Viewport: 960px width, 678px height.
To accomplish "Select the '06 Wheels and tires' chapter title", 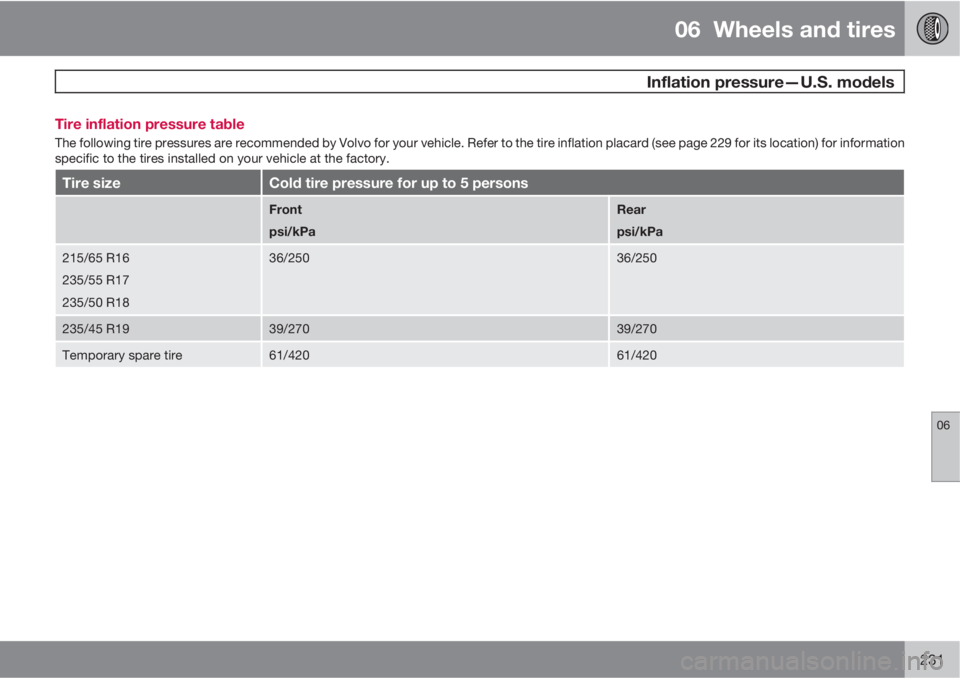I will tap(784, 29).
